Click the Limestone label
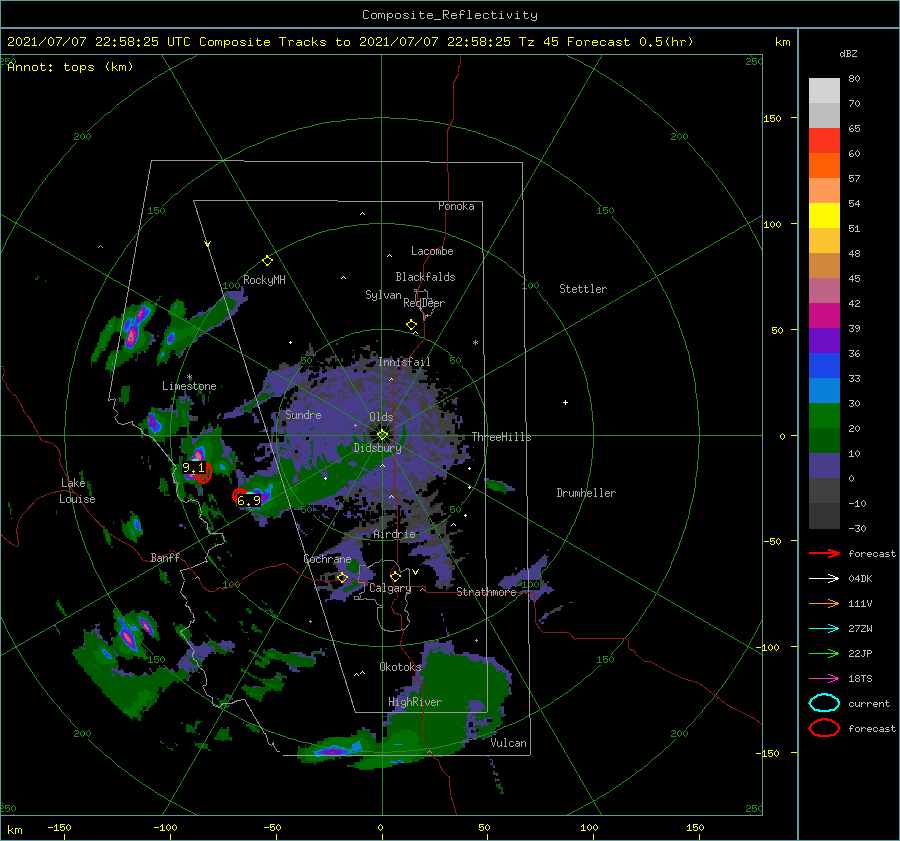Screen dimensions: 900x841 point(189,386)
